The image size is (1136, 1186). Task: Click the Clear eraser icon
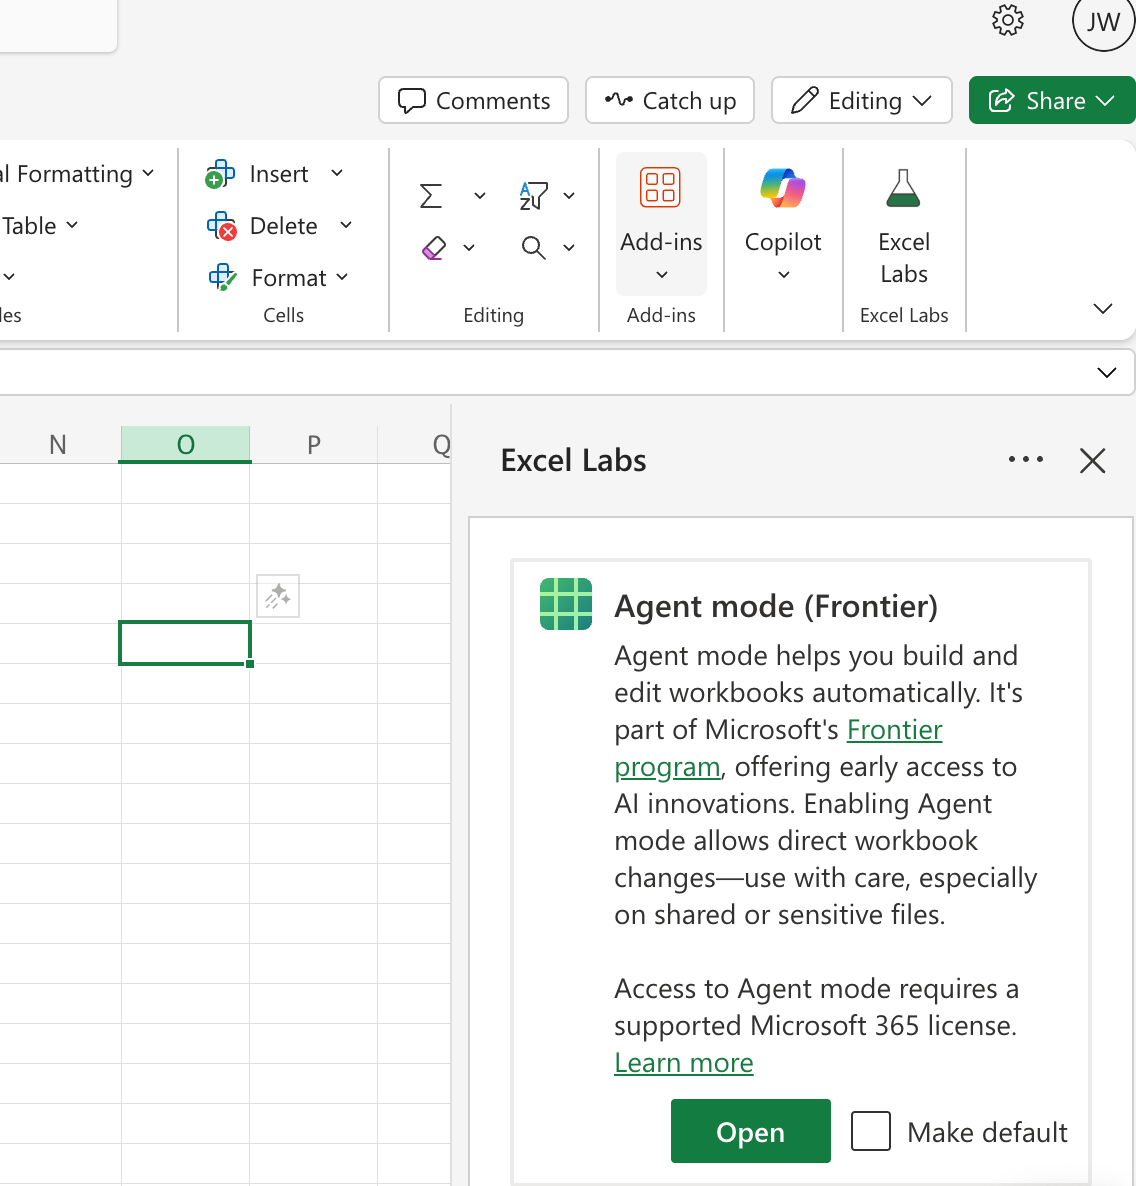[434, 247]
